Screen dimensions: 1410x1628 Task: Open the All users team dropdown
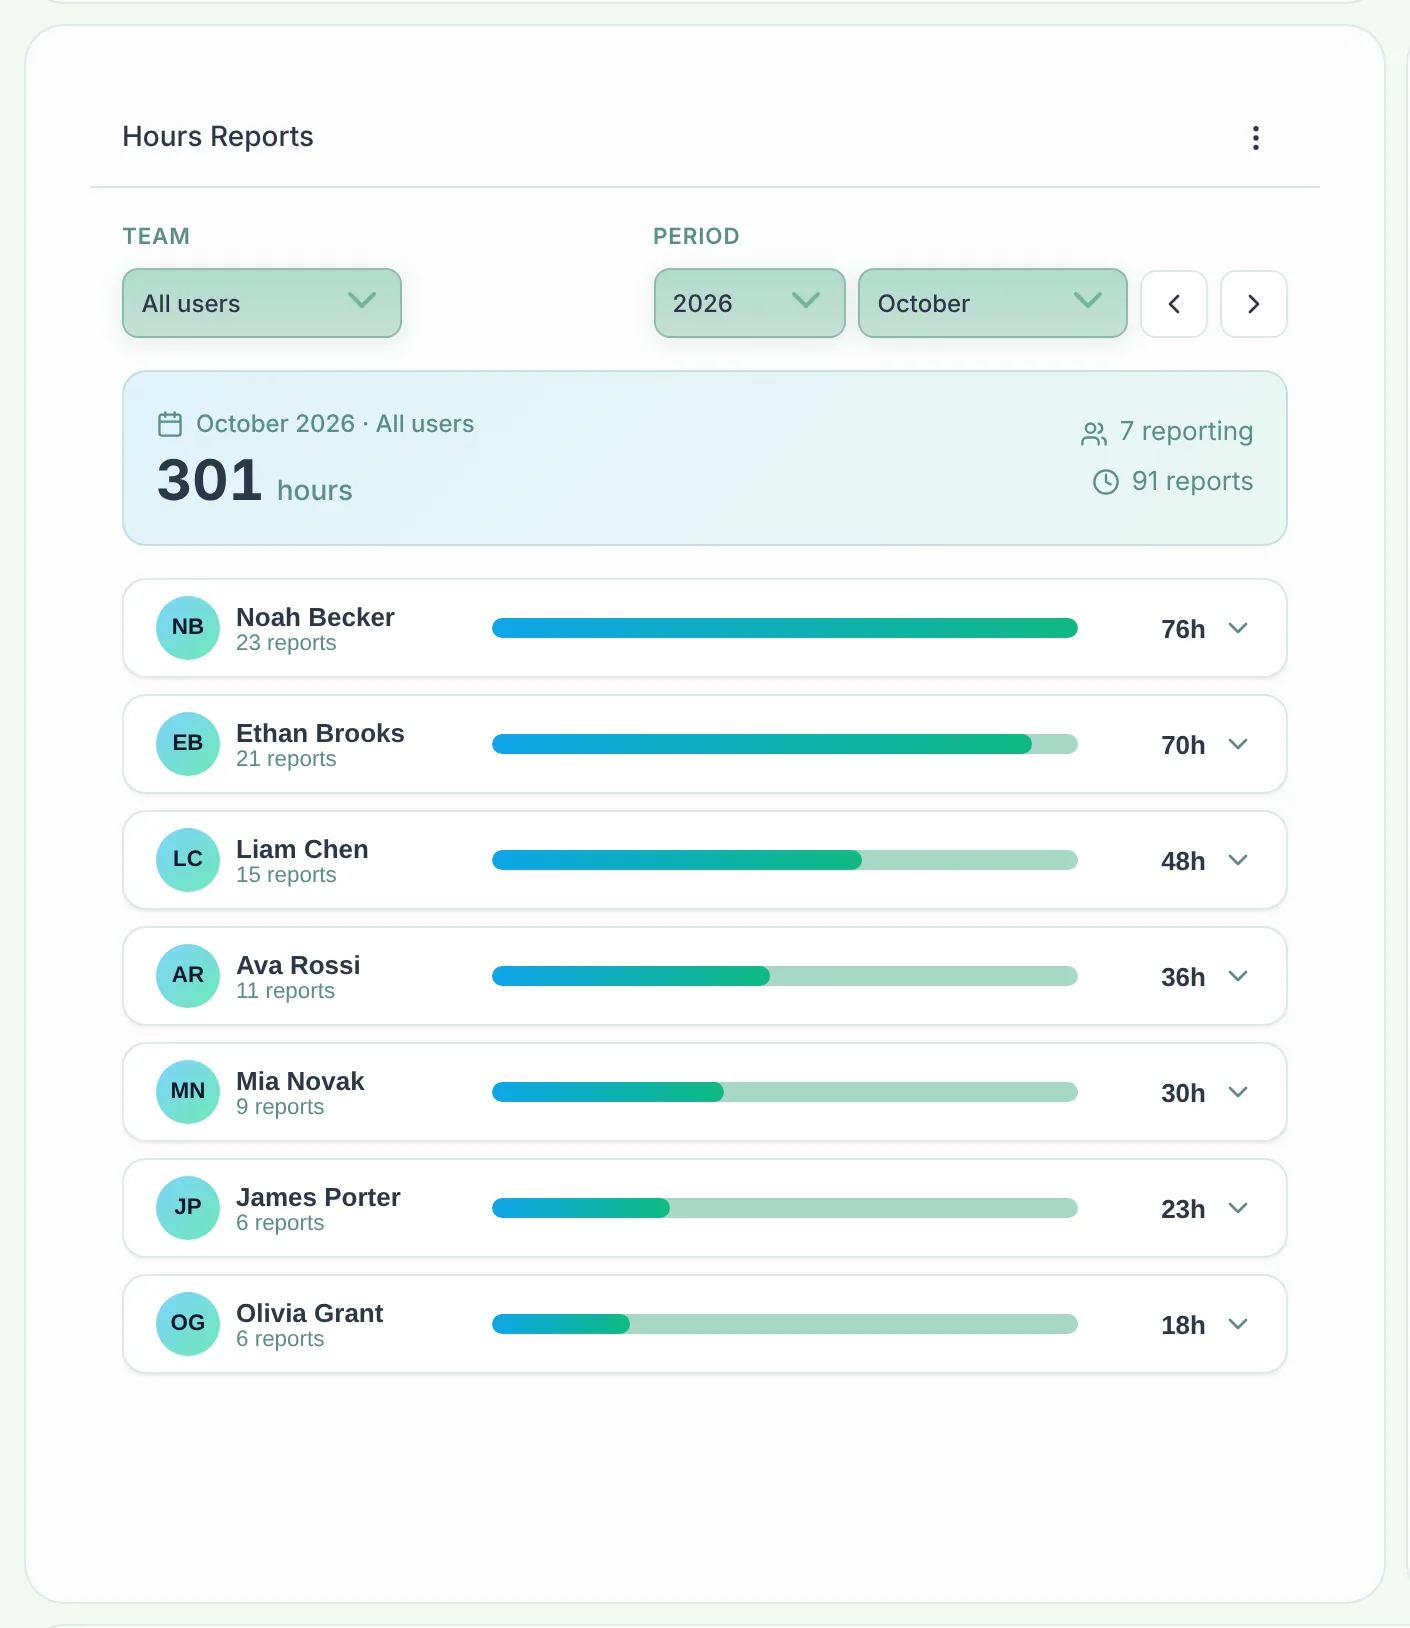(262, 303)
